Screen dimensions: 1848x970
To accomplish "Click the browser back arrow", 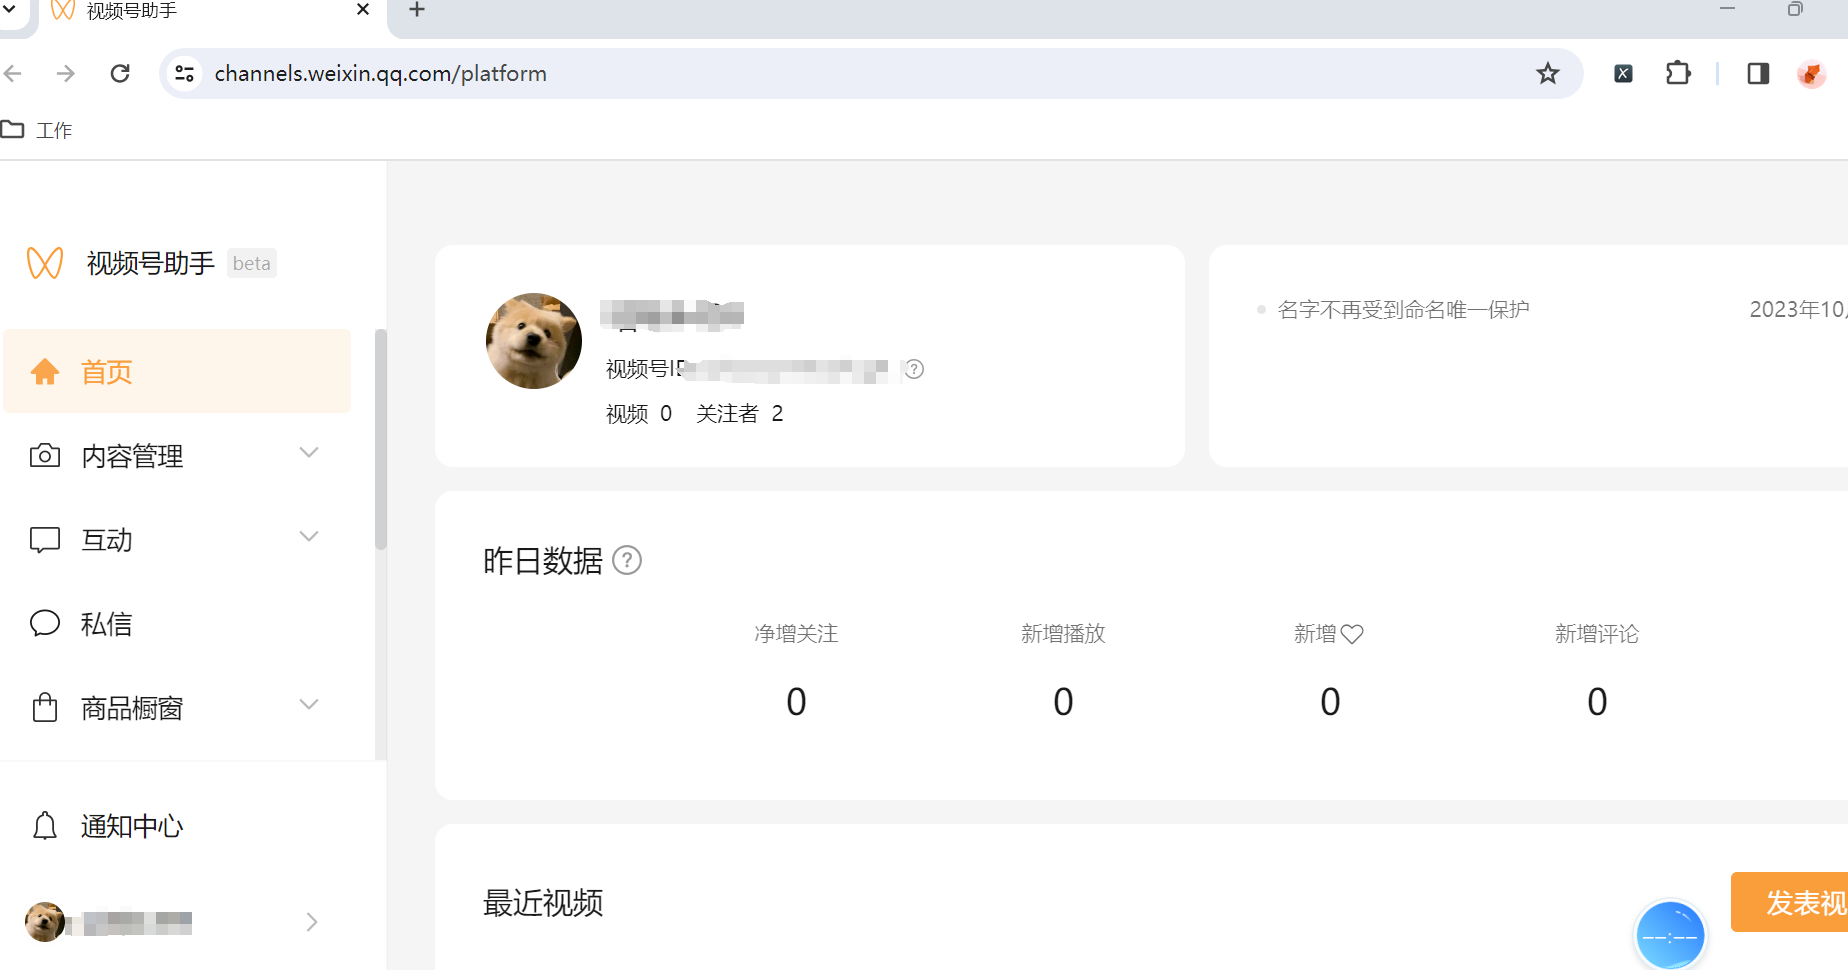I will click(x=13, y=73).
